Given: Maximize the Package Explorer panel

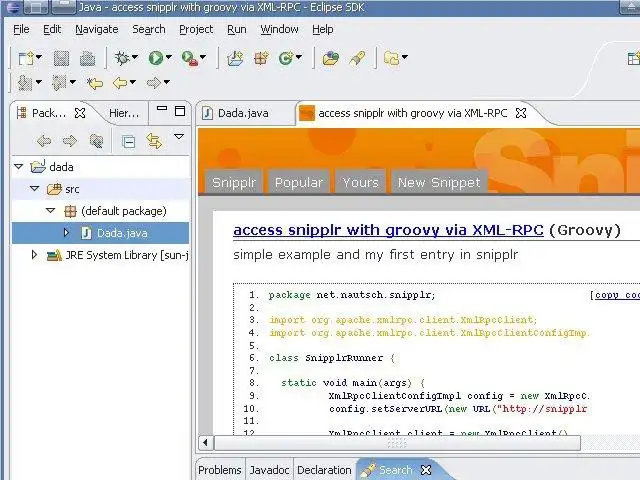Looking at the screenshot, I should coord(180,111).
